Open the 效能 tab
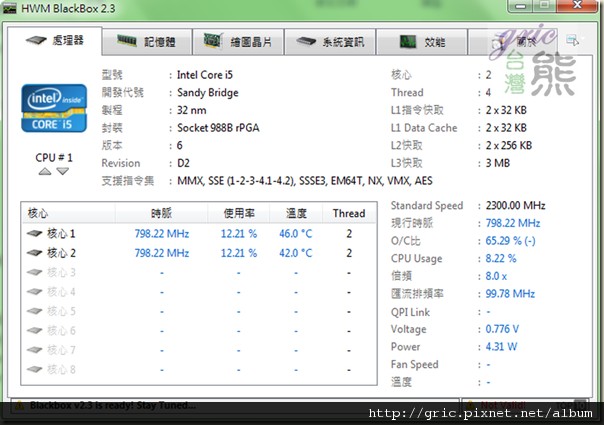604x425 pixels. pos(422,42)
